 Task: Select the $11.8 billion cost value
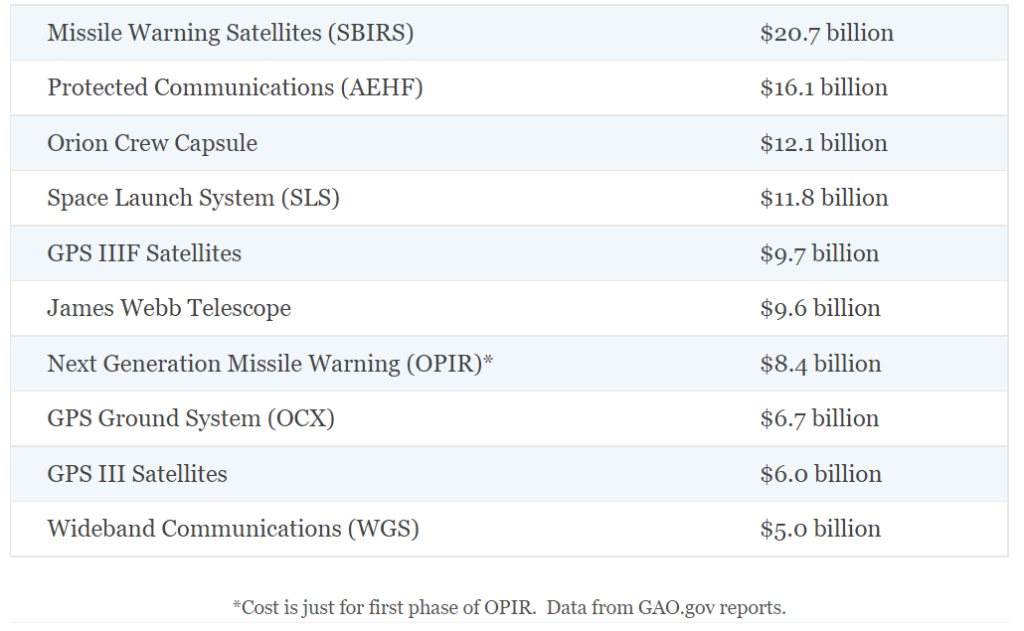(x=823, y=198)
